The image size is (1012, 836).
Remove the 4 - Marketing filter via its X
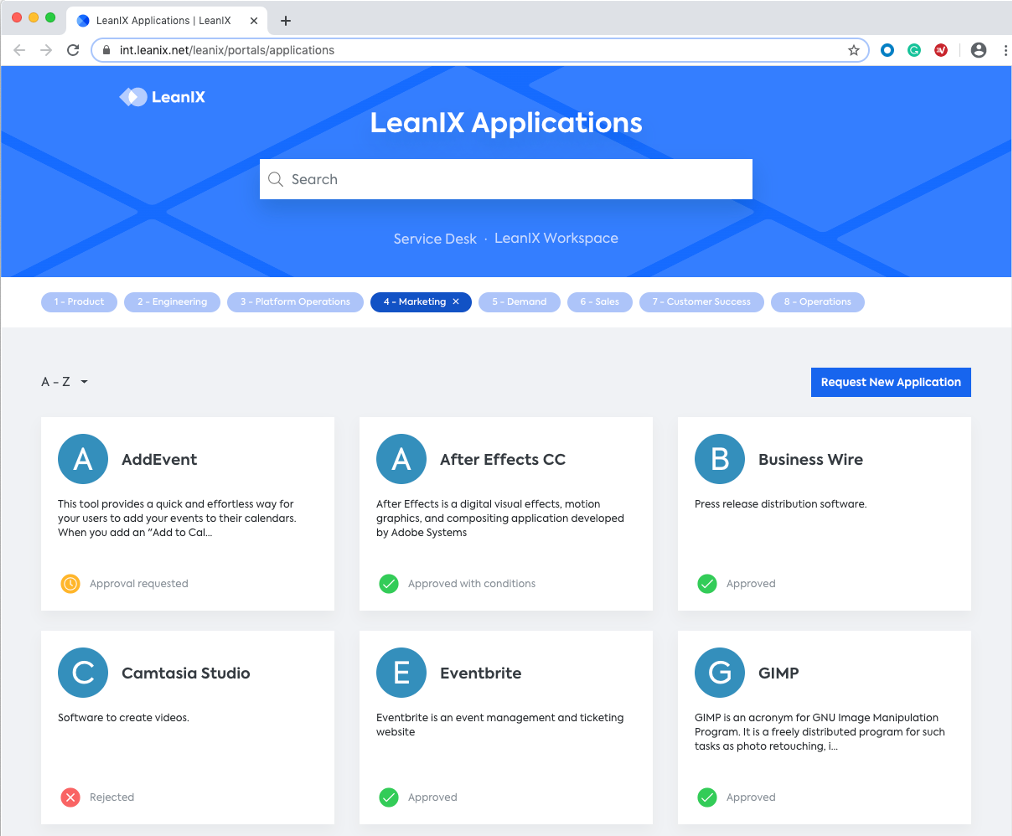point(455,301)
